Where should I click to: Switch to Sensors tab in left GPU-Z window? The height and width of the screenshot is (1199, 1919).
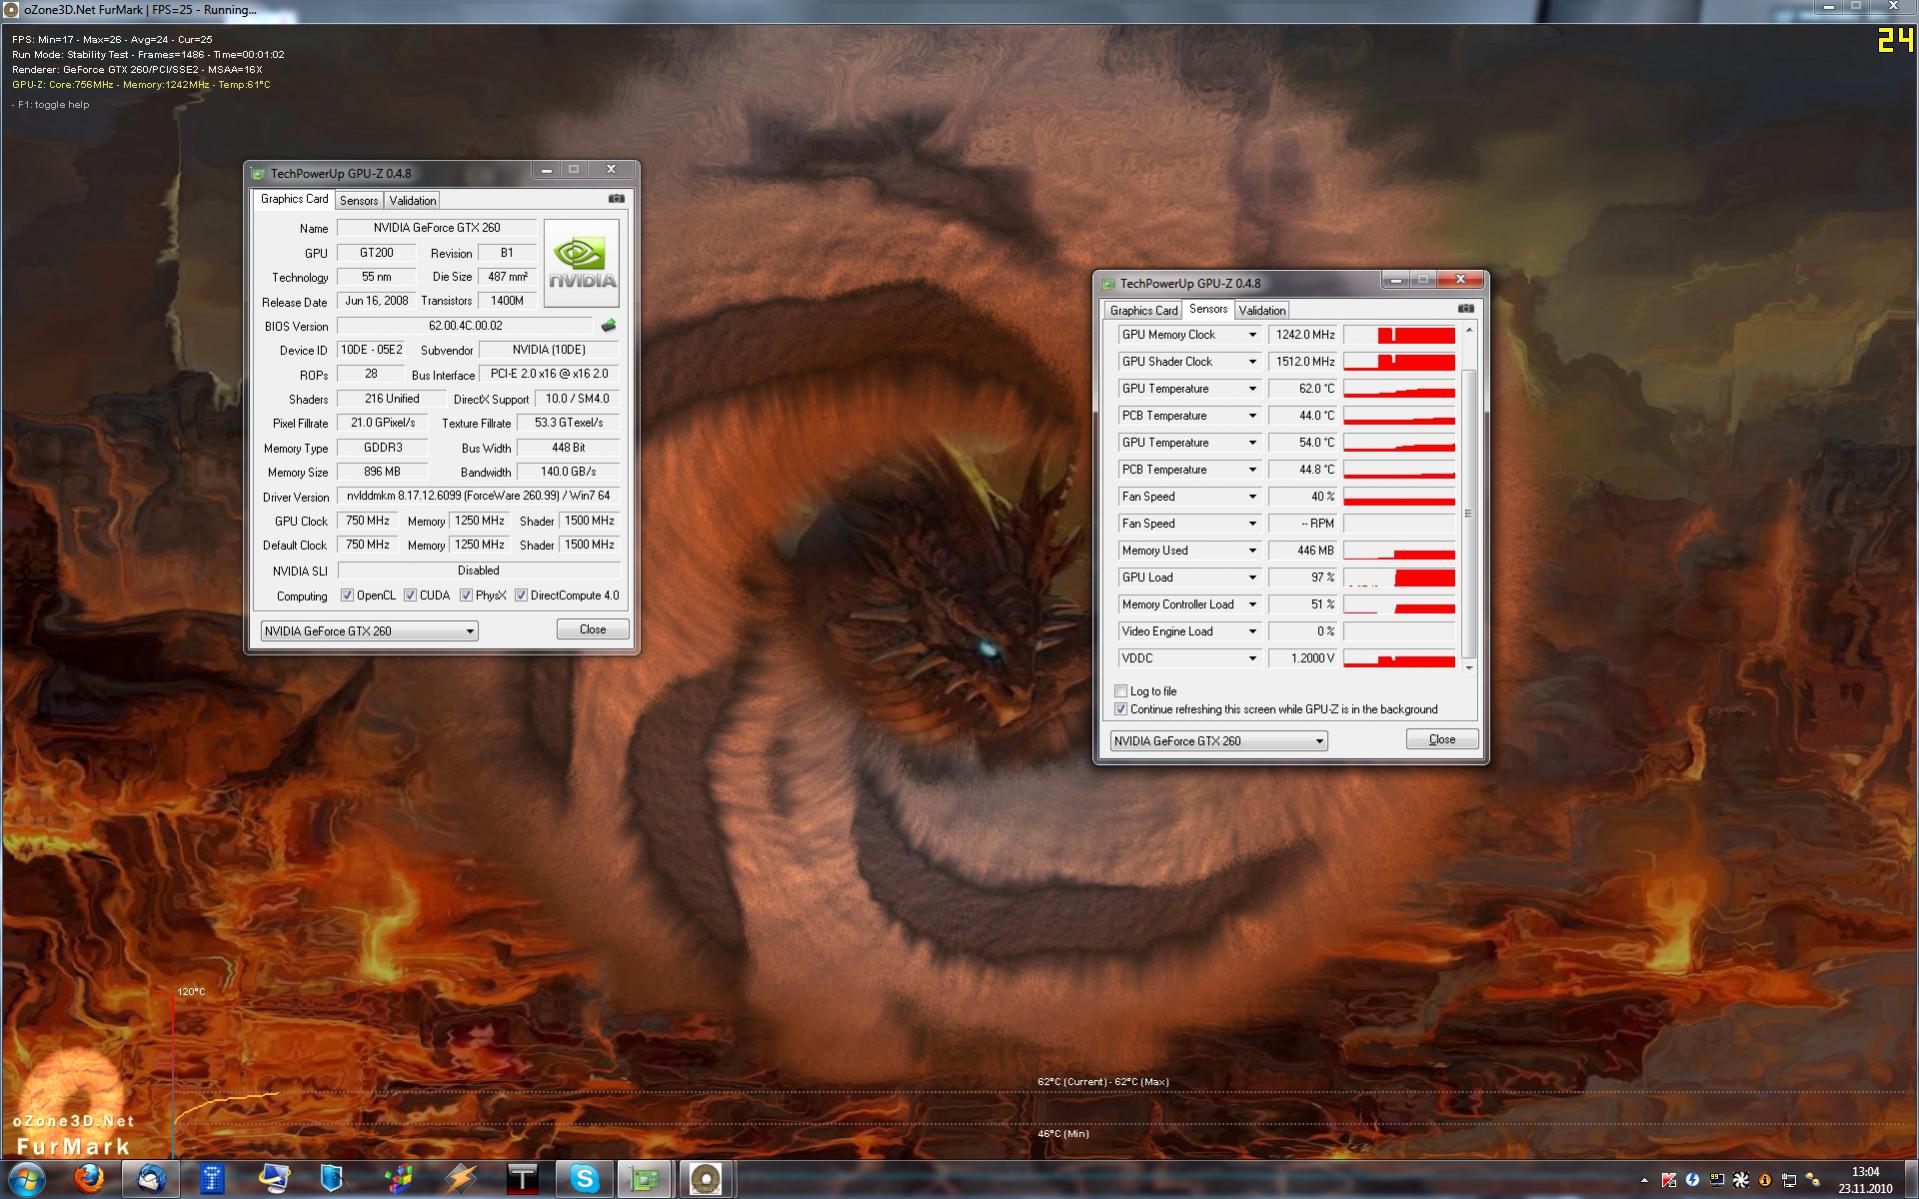(x=359, y=201)
